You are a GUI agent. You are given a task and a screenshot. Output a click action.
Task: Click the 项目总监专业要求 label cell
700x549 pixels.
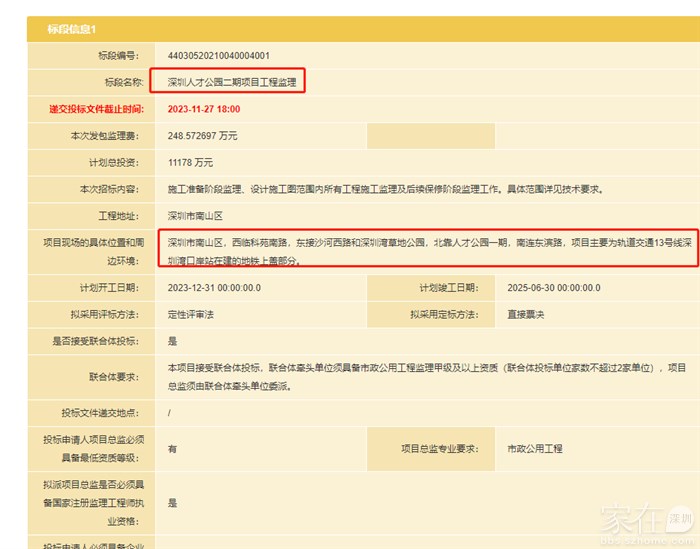click(441, 449)
